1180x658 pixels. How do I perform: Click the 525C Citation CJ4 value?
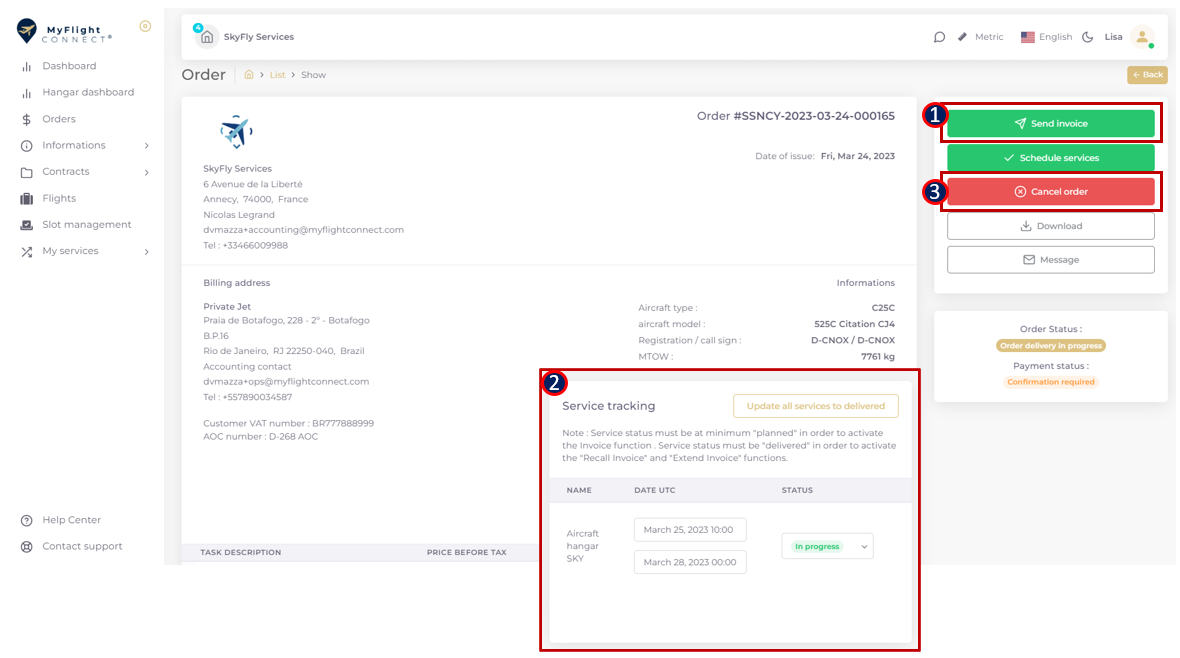[x=854, y=324]
